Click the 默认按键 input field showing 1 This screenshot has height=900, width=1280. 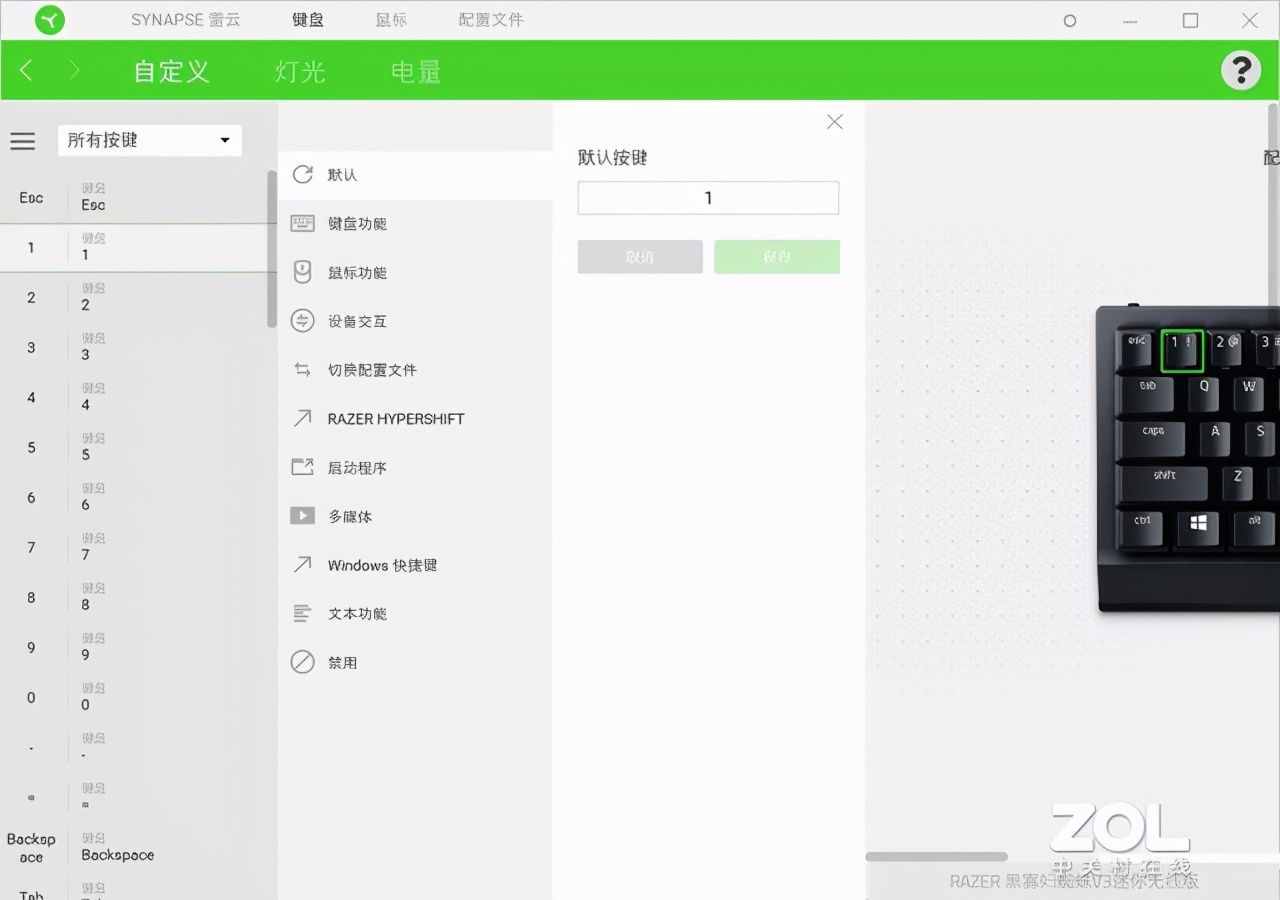click(708, 198)
